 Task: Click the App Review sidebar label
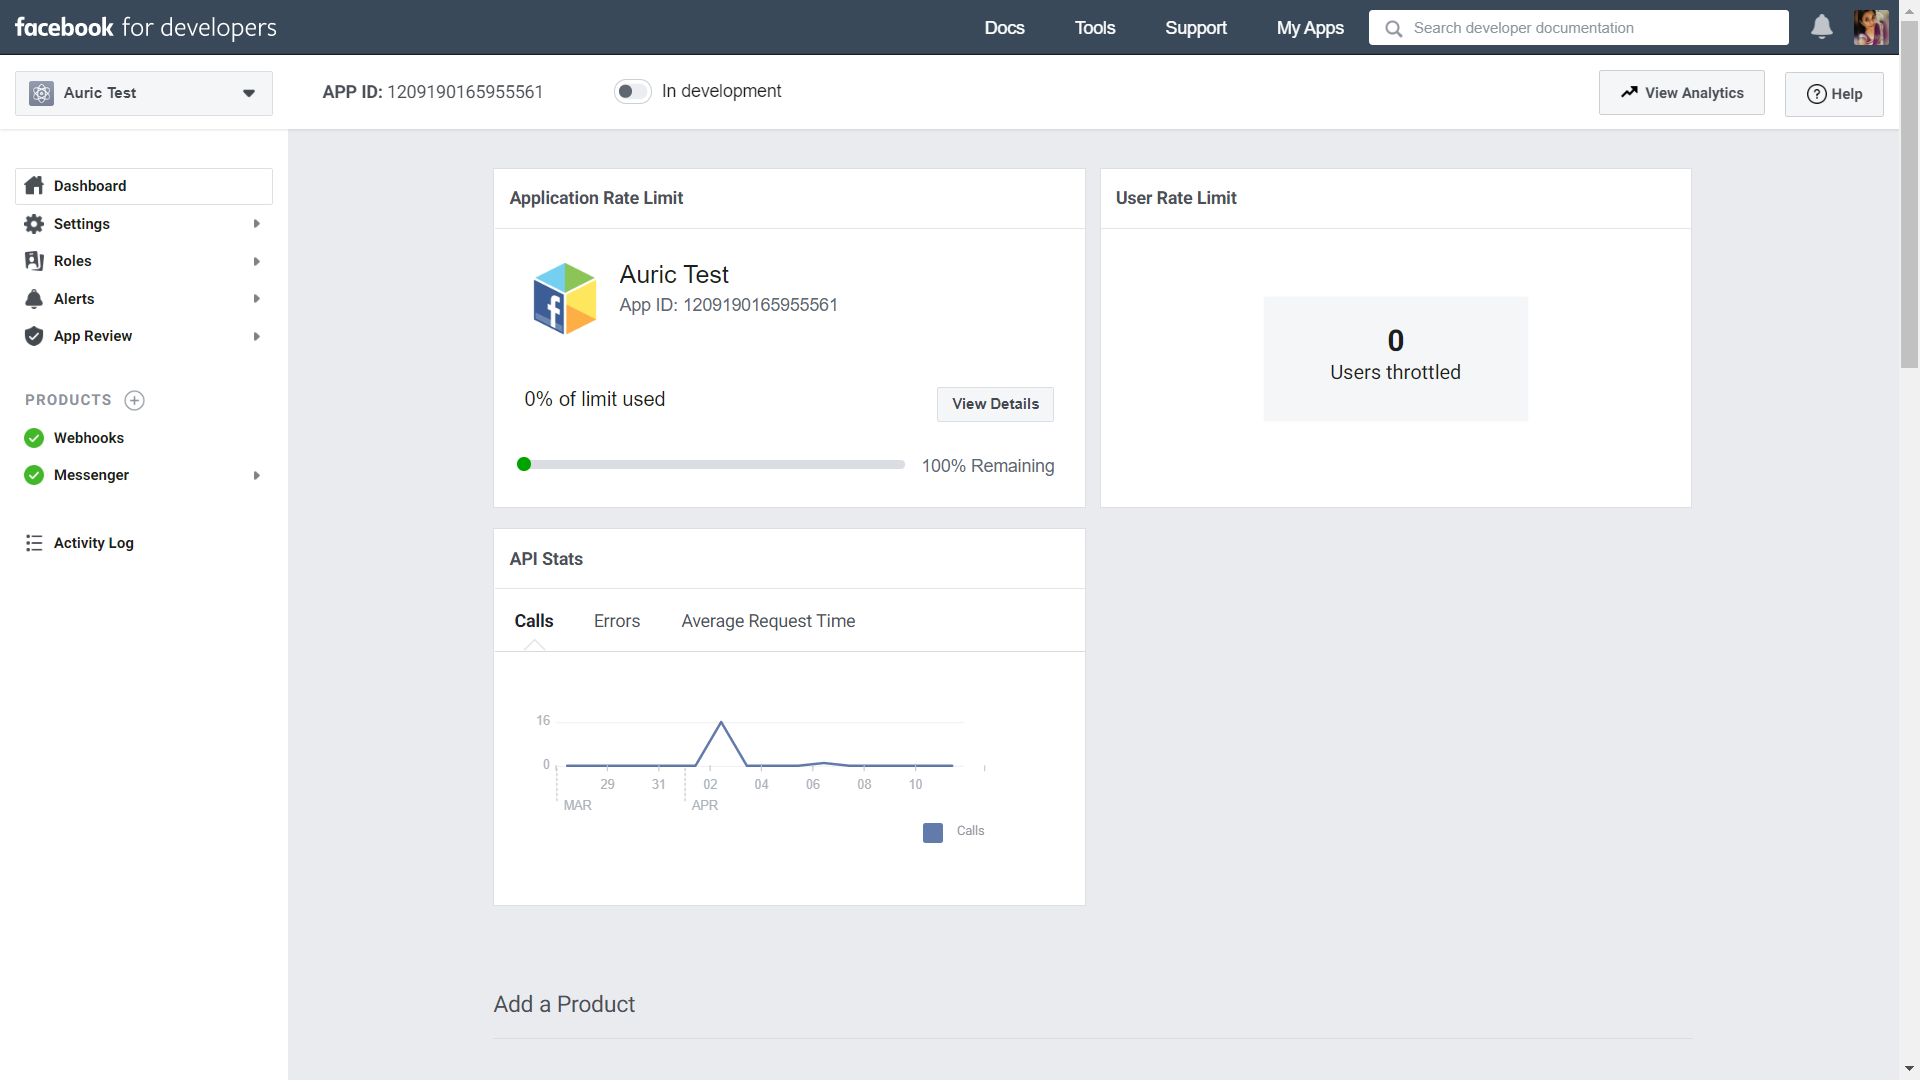(93, 336)
